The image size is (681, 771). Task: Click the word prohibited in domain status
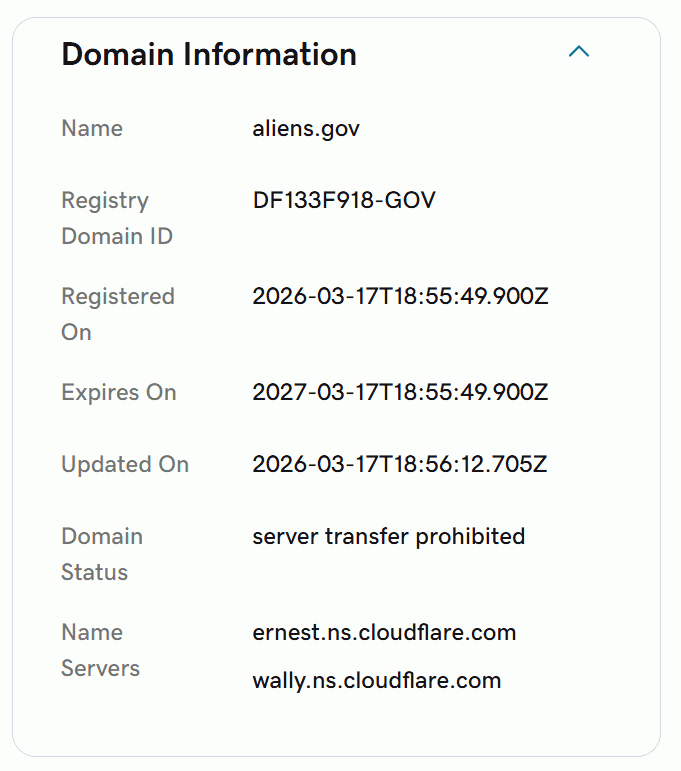point(470,537)
